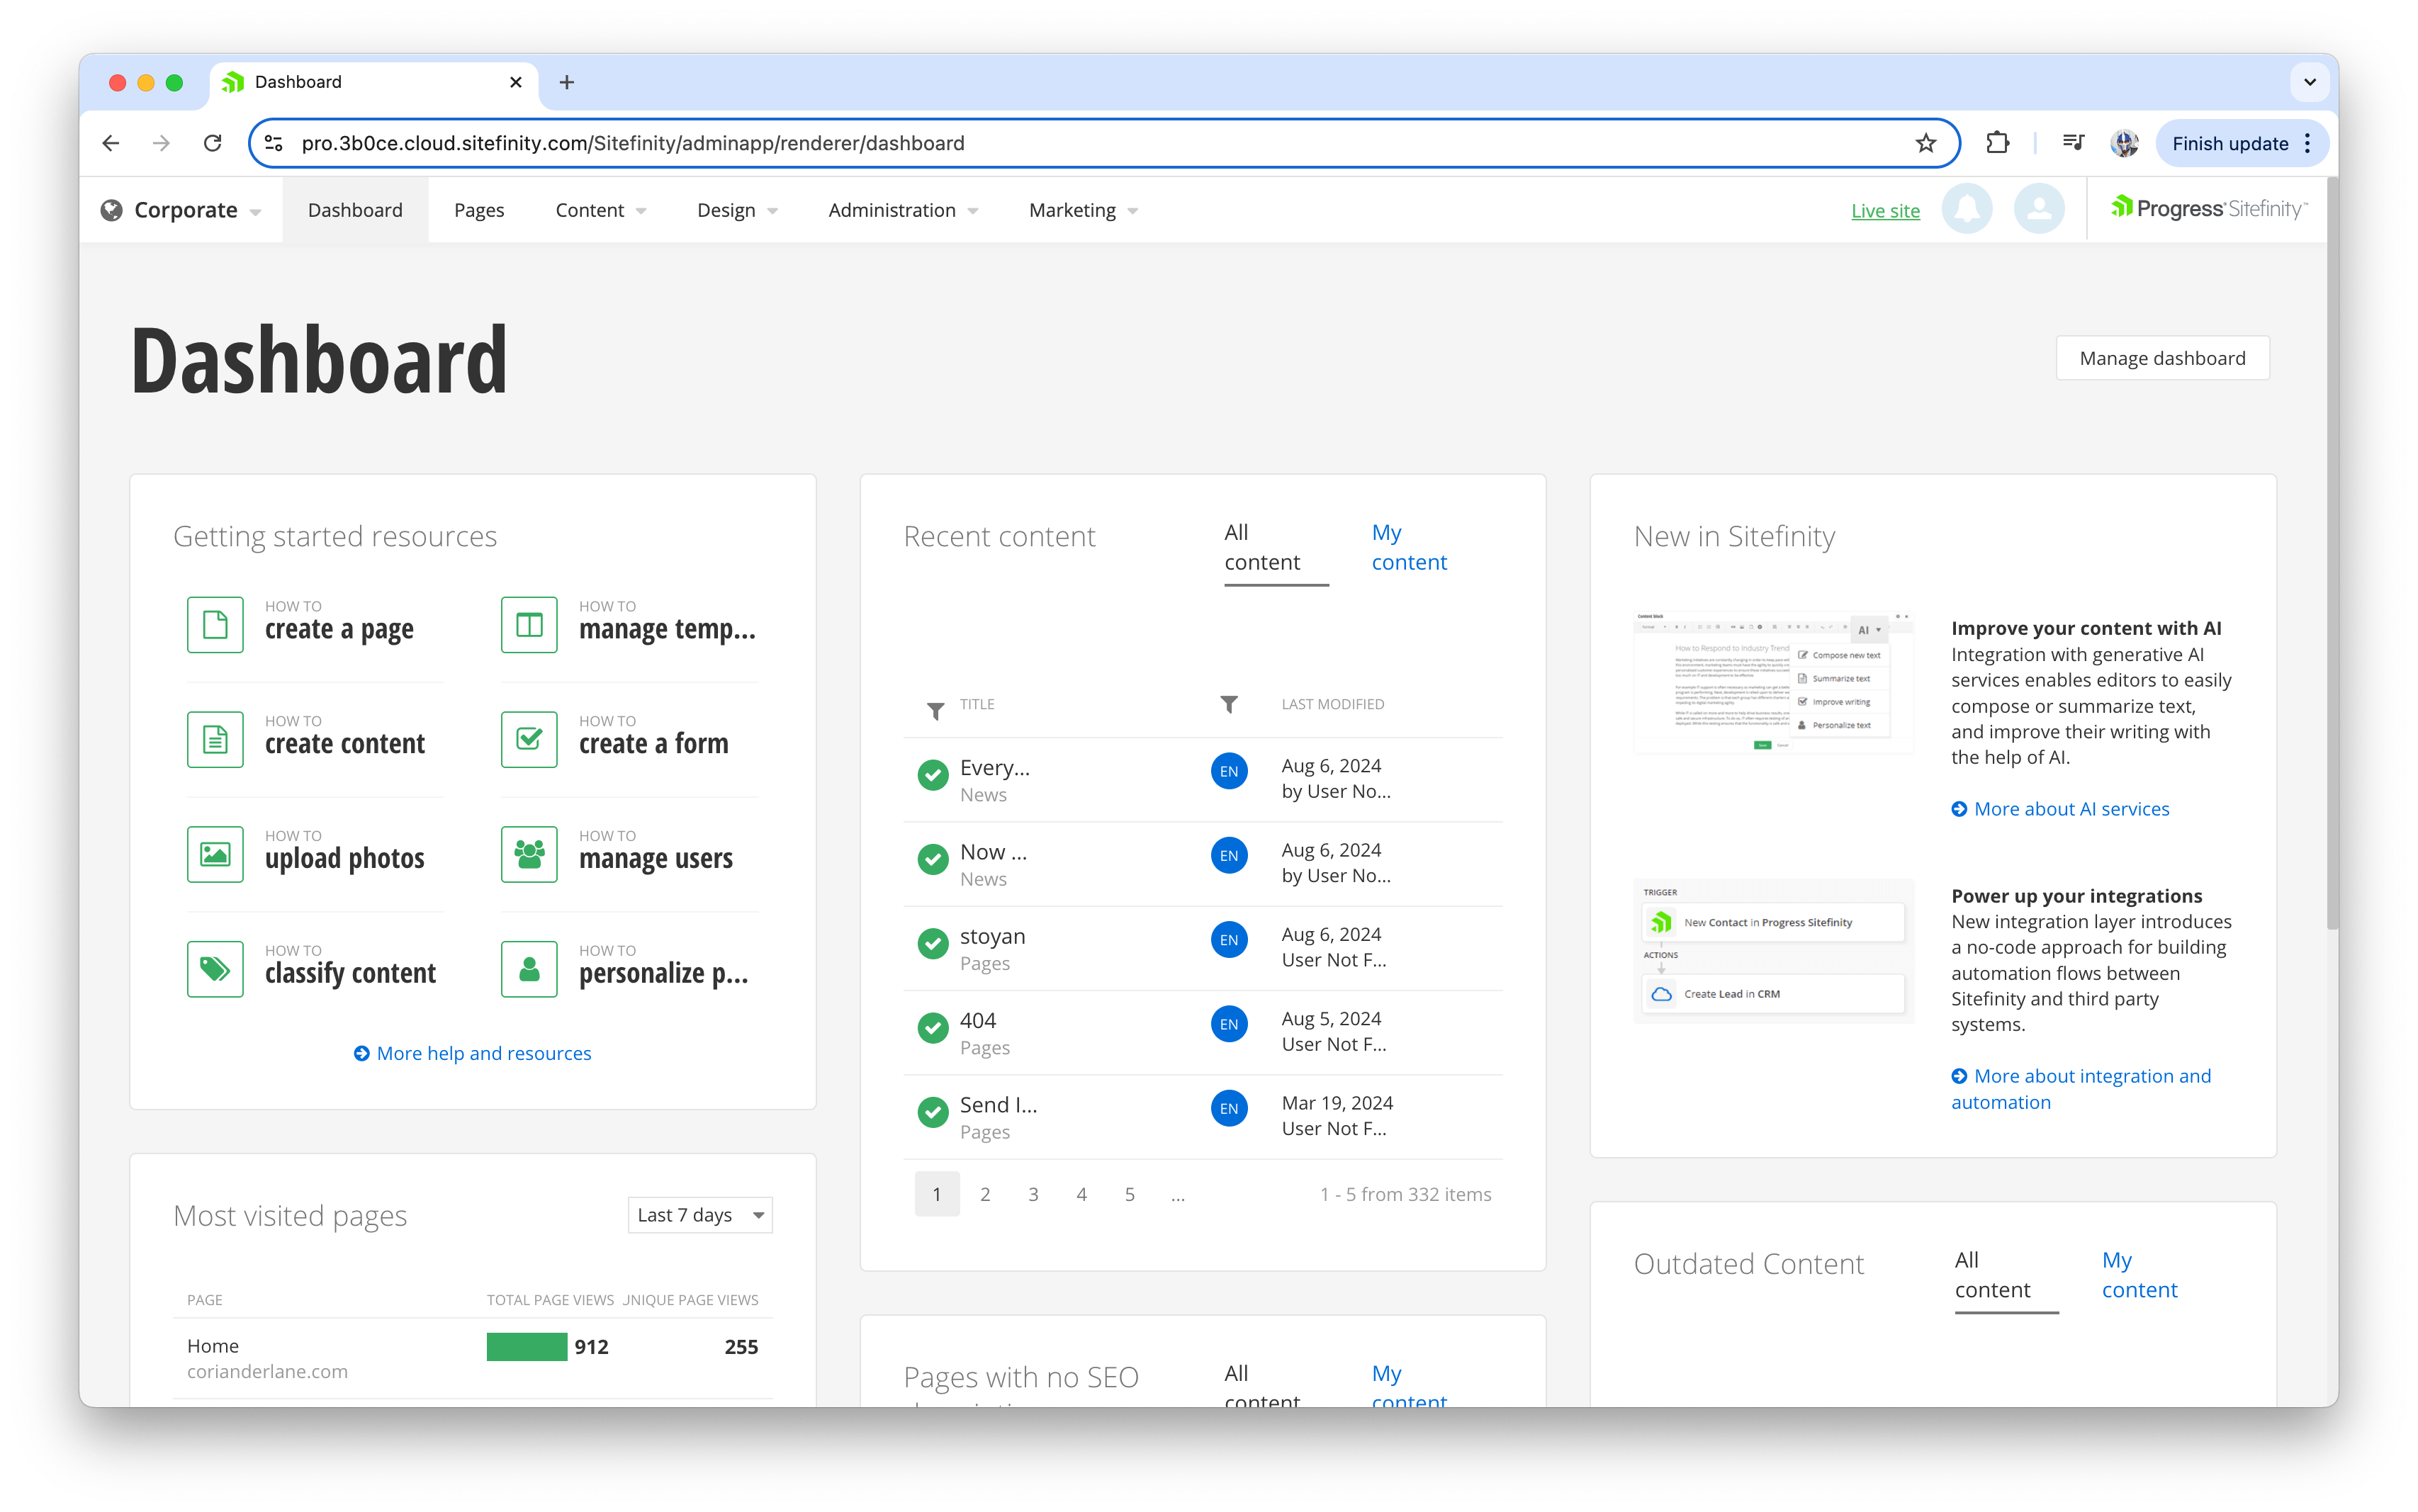Click the Manage dashboard button
Viewport: 2418px width, 1512px height.
[x=2164, y=357]
